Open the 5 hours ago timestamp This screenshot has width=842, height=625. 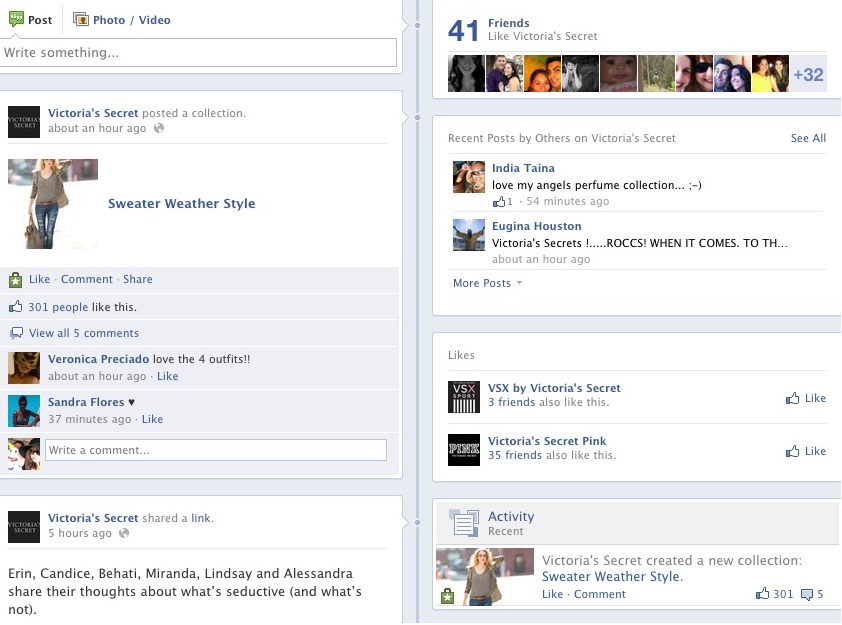click(x=79, y=533)
